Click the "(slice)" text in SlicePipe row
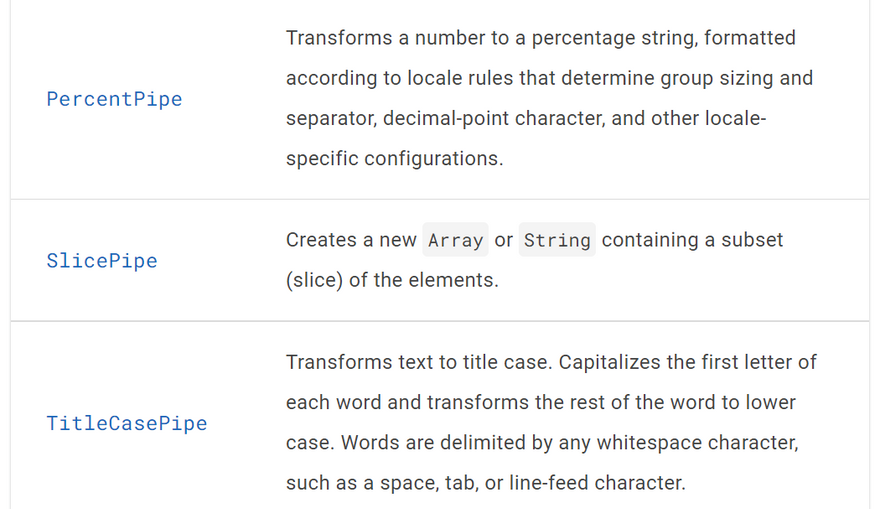880x509 pixels. [x=314, y=280]
